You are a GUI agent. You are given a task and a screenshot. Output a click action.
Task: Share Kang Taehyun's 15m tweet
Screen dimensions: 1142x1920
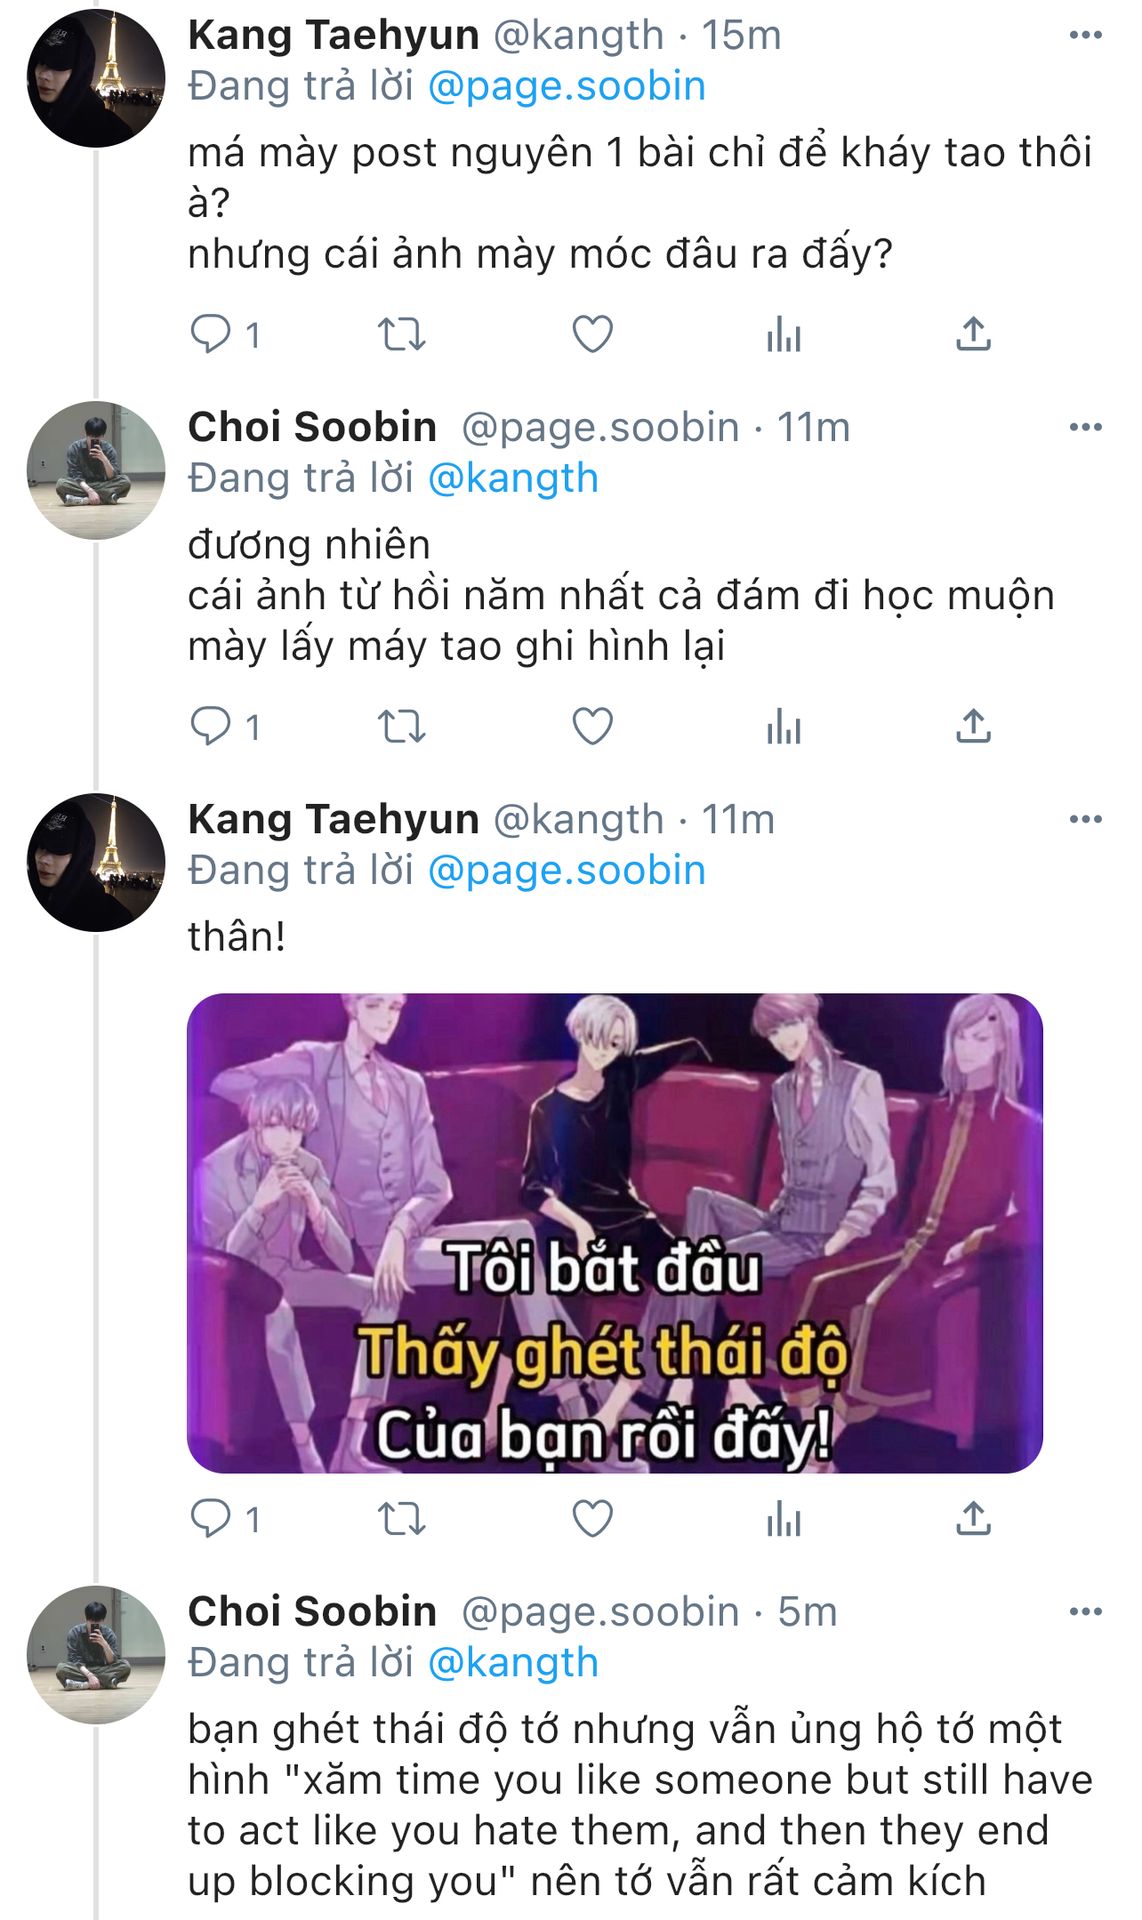tap(973, 334)
